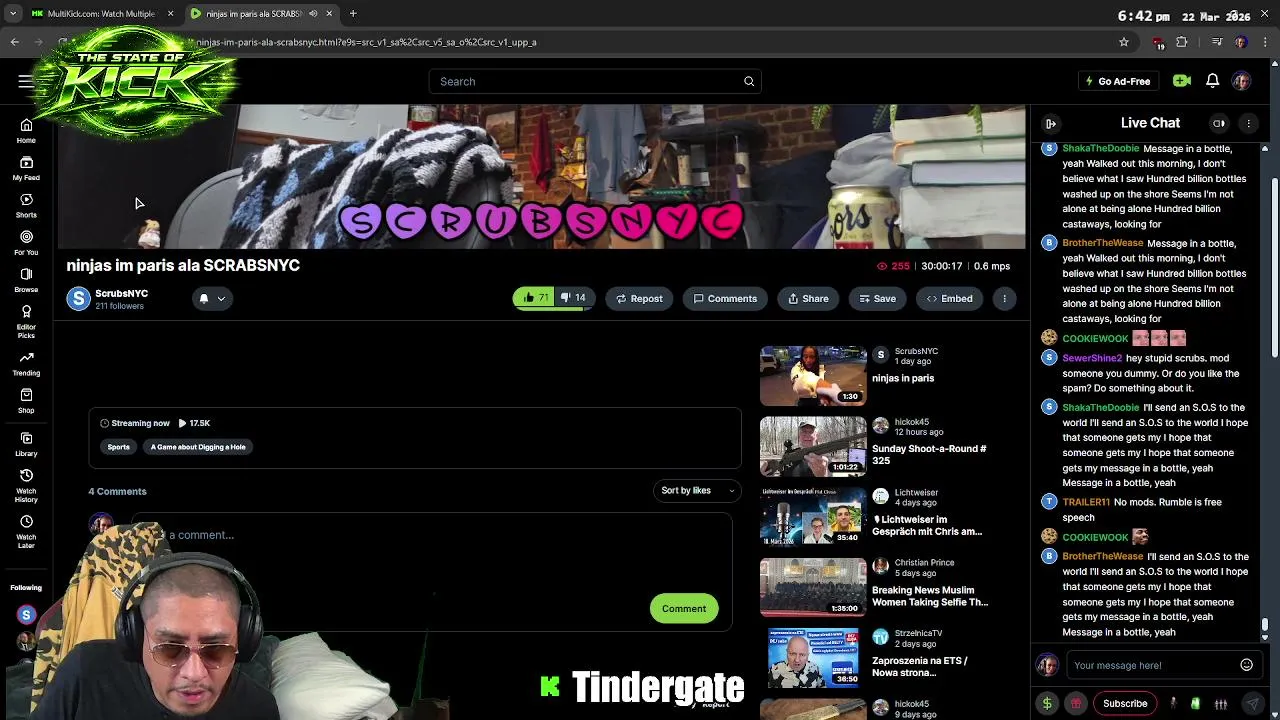Click A Game about Digging a Hole tag
This screenshot has width=1280, height=720.
[x=198, y=447]
